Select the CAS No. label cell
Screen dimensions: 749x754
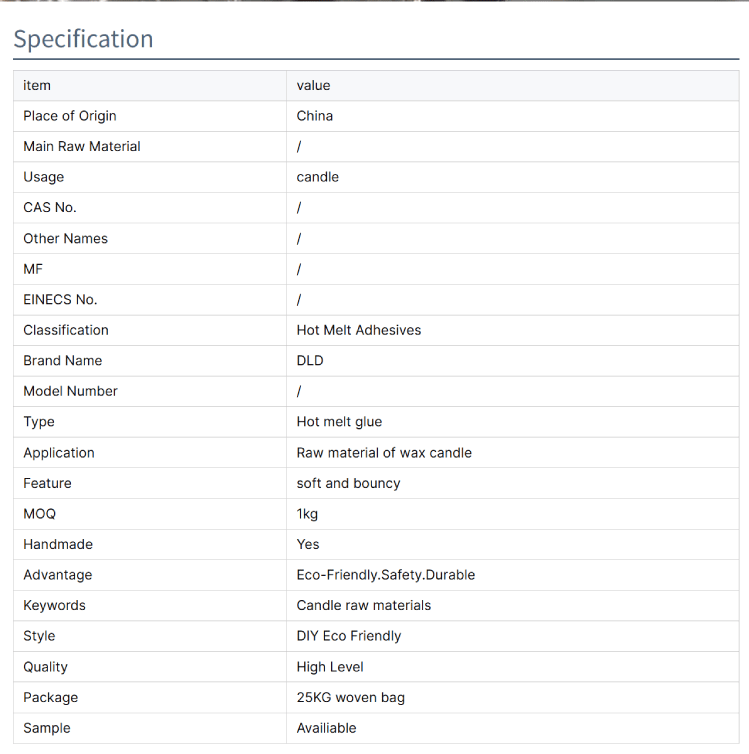50,207
